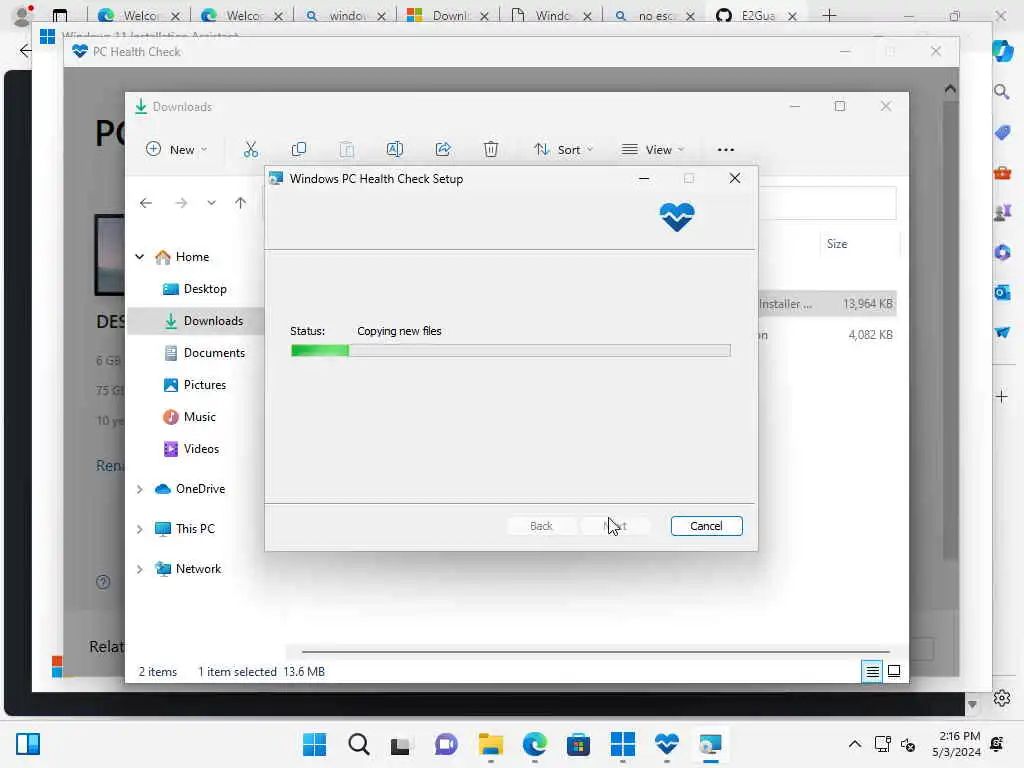The width and height of the screenshot is (1024, 768).
Task: Open recent locations chevron in Explorer navigation
Action: tap(211, 203)
